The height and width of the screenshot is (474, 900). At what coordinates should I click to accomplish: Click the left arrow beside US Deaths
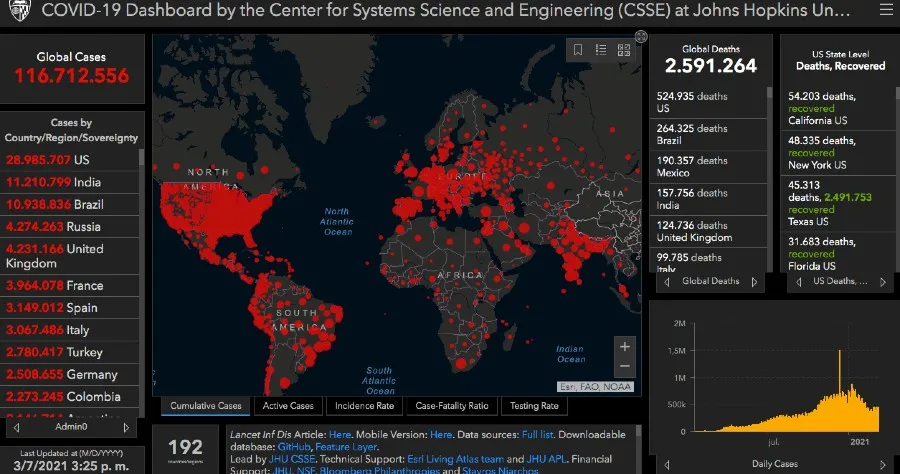click(x=797, y=282)
